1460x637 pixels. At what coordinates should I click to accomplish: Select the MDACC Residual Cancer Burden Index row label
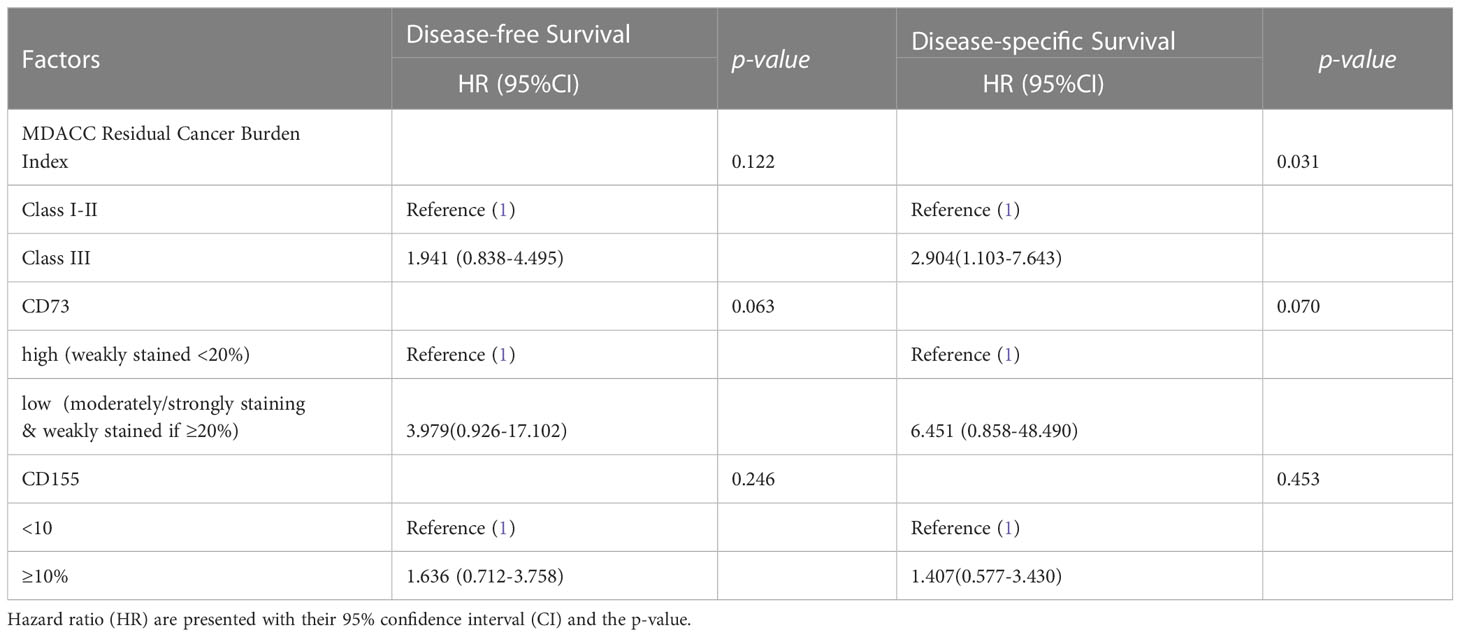click(161, 147)
